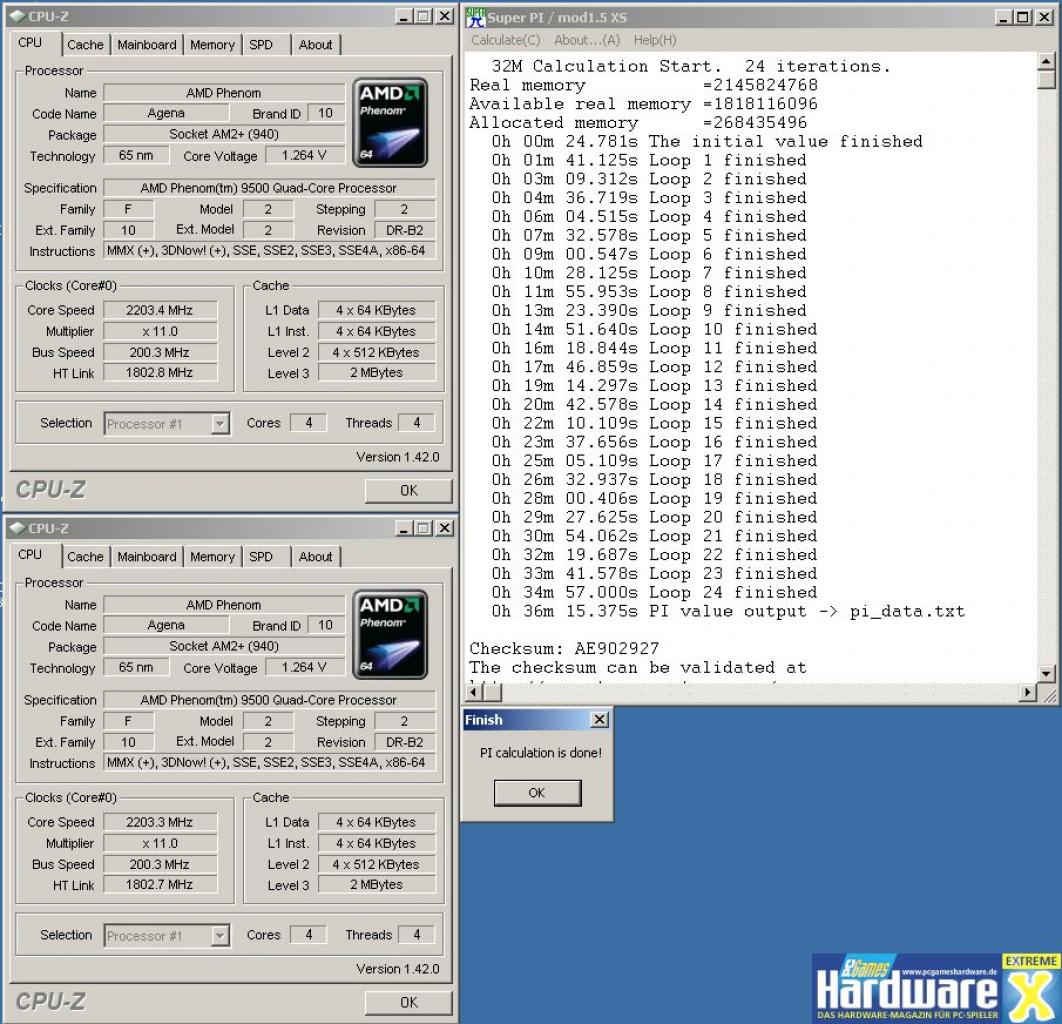Click Super PI vertical scrollbar up arrow

point(1046,62)
